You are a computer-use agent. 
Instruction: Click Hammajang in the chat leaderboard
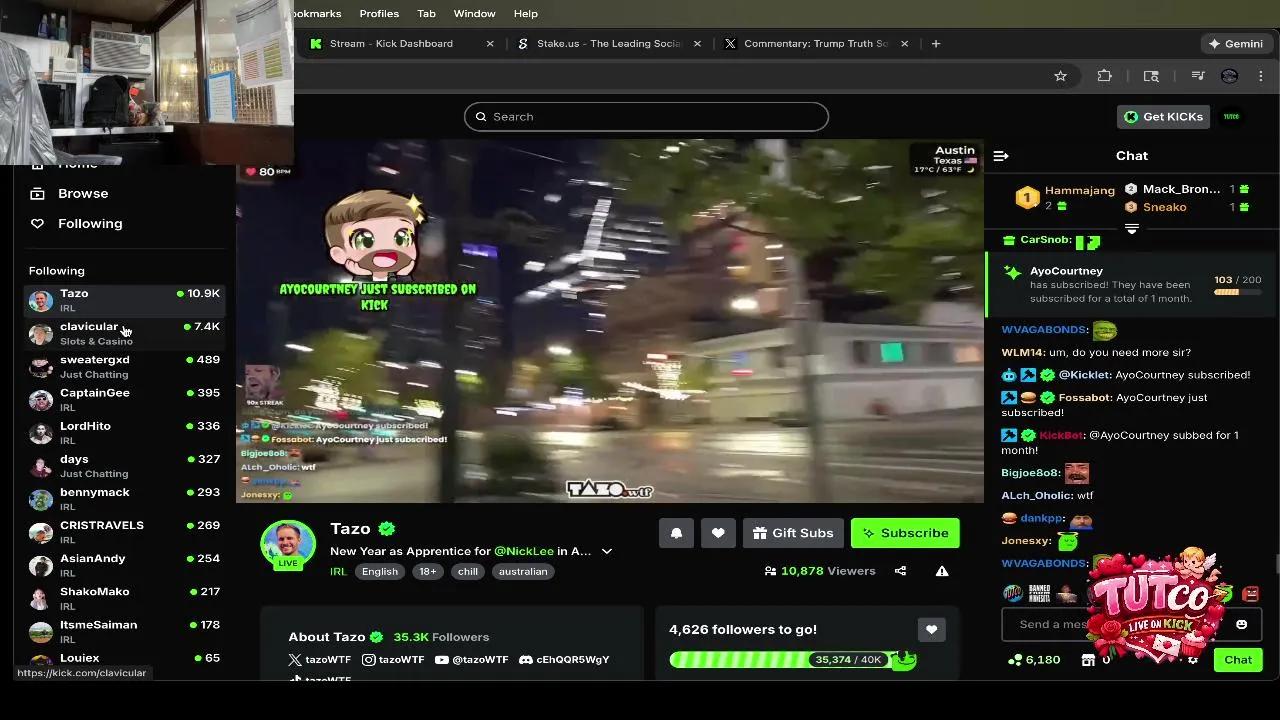coord(1079,190)
